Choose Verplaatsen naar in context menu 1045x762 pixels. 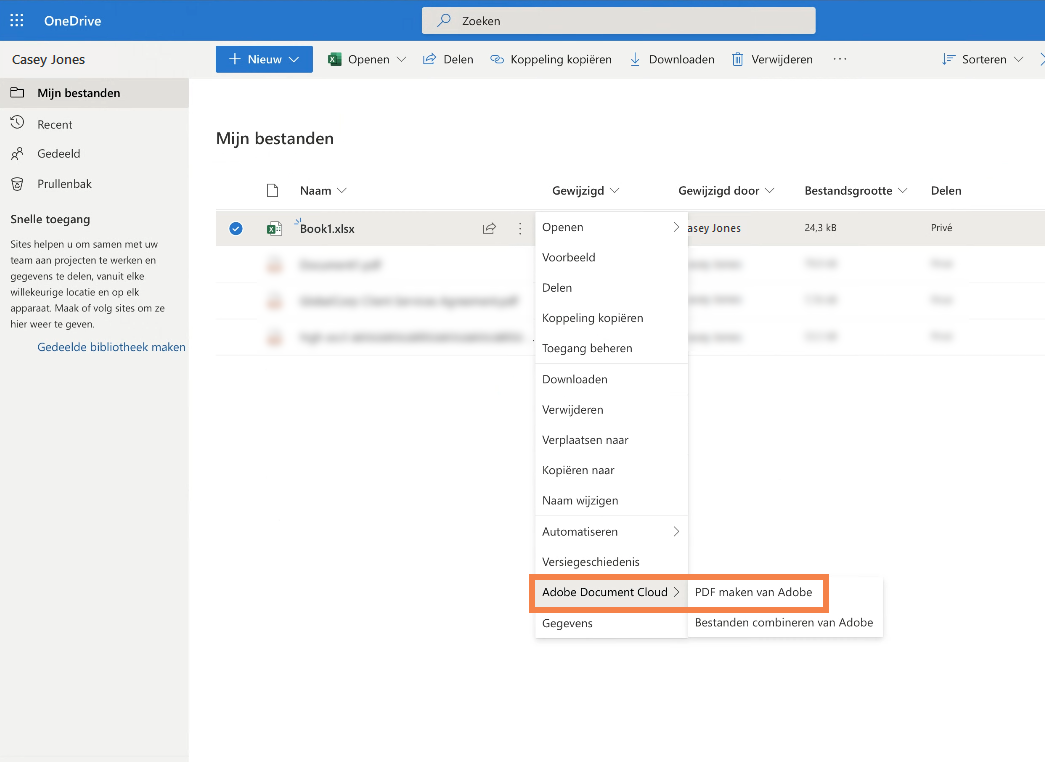(611, 440)
